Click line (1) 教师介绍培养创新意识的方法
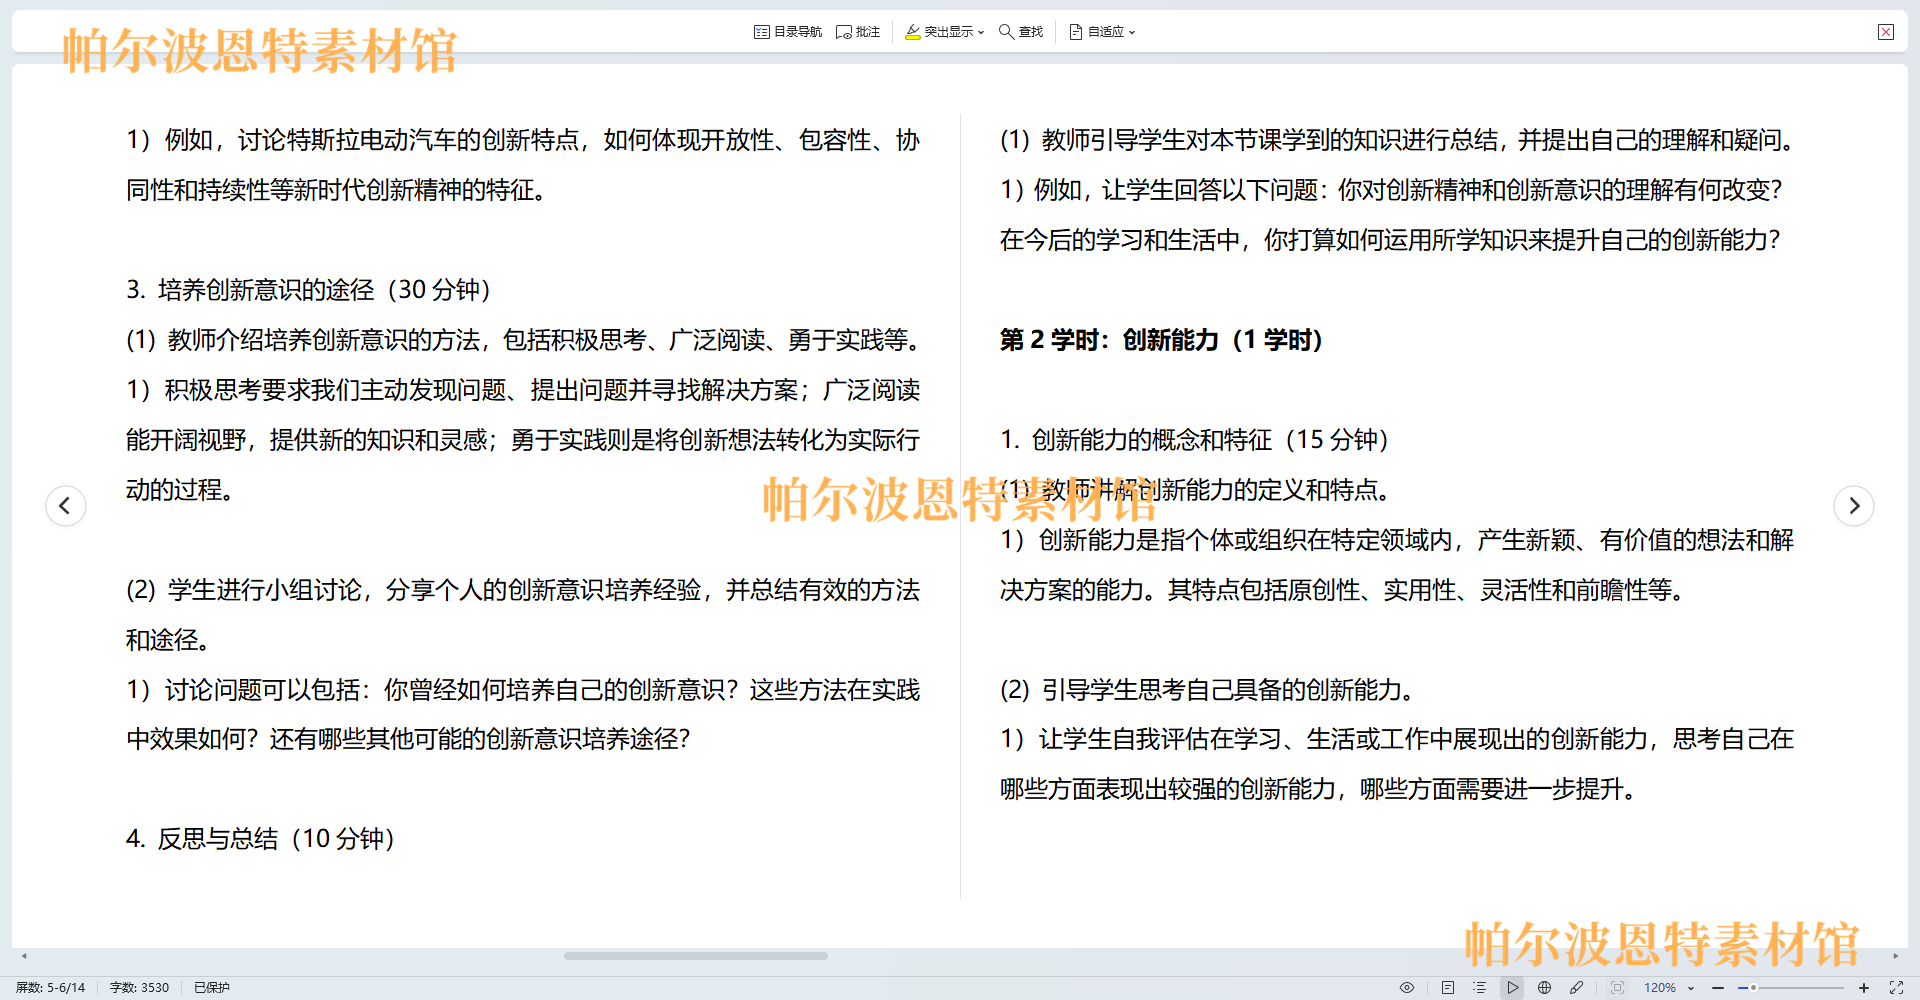 coord(523,340)
